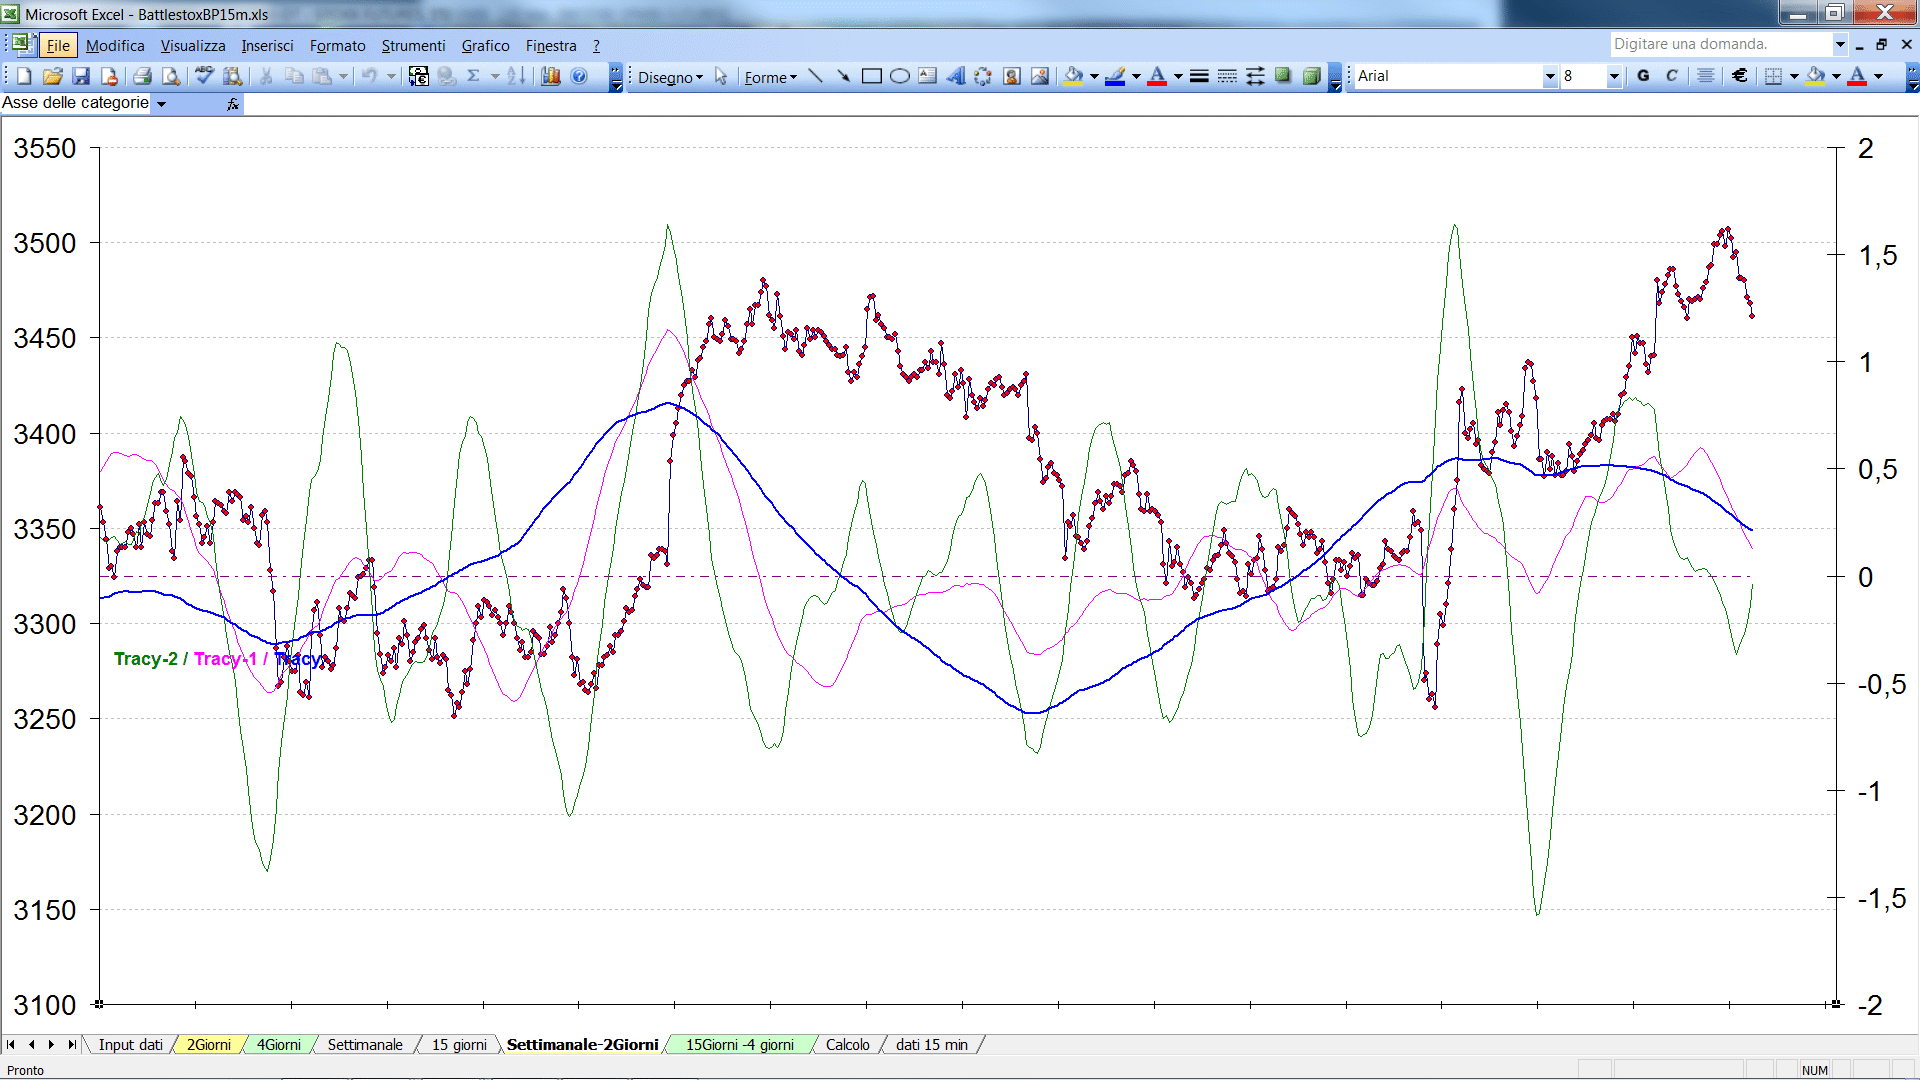
Task: Open the 'Asse delle categorie' name box dropdown
Action: click(x=161, y=104)
